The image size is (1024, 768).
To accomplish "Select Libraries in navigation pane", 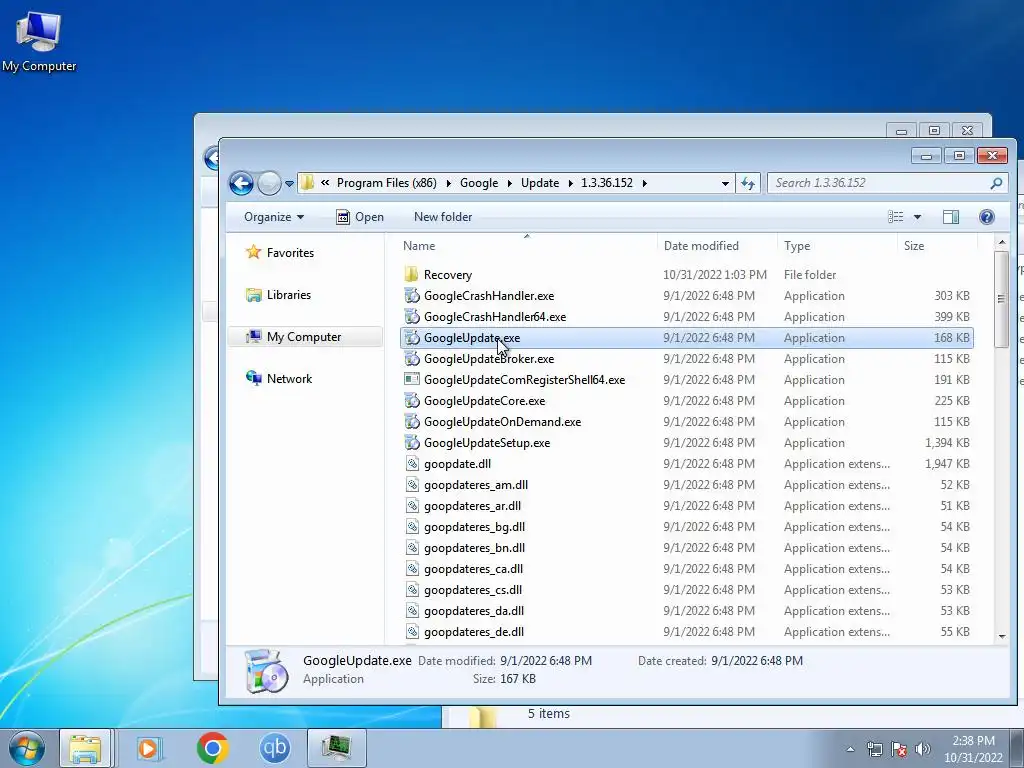I will [x=278, y=295].
